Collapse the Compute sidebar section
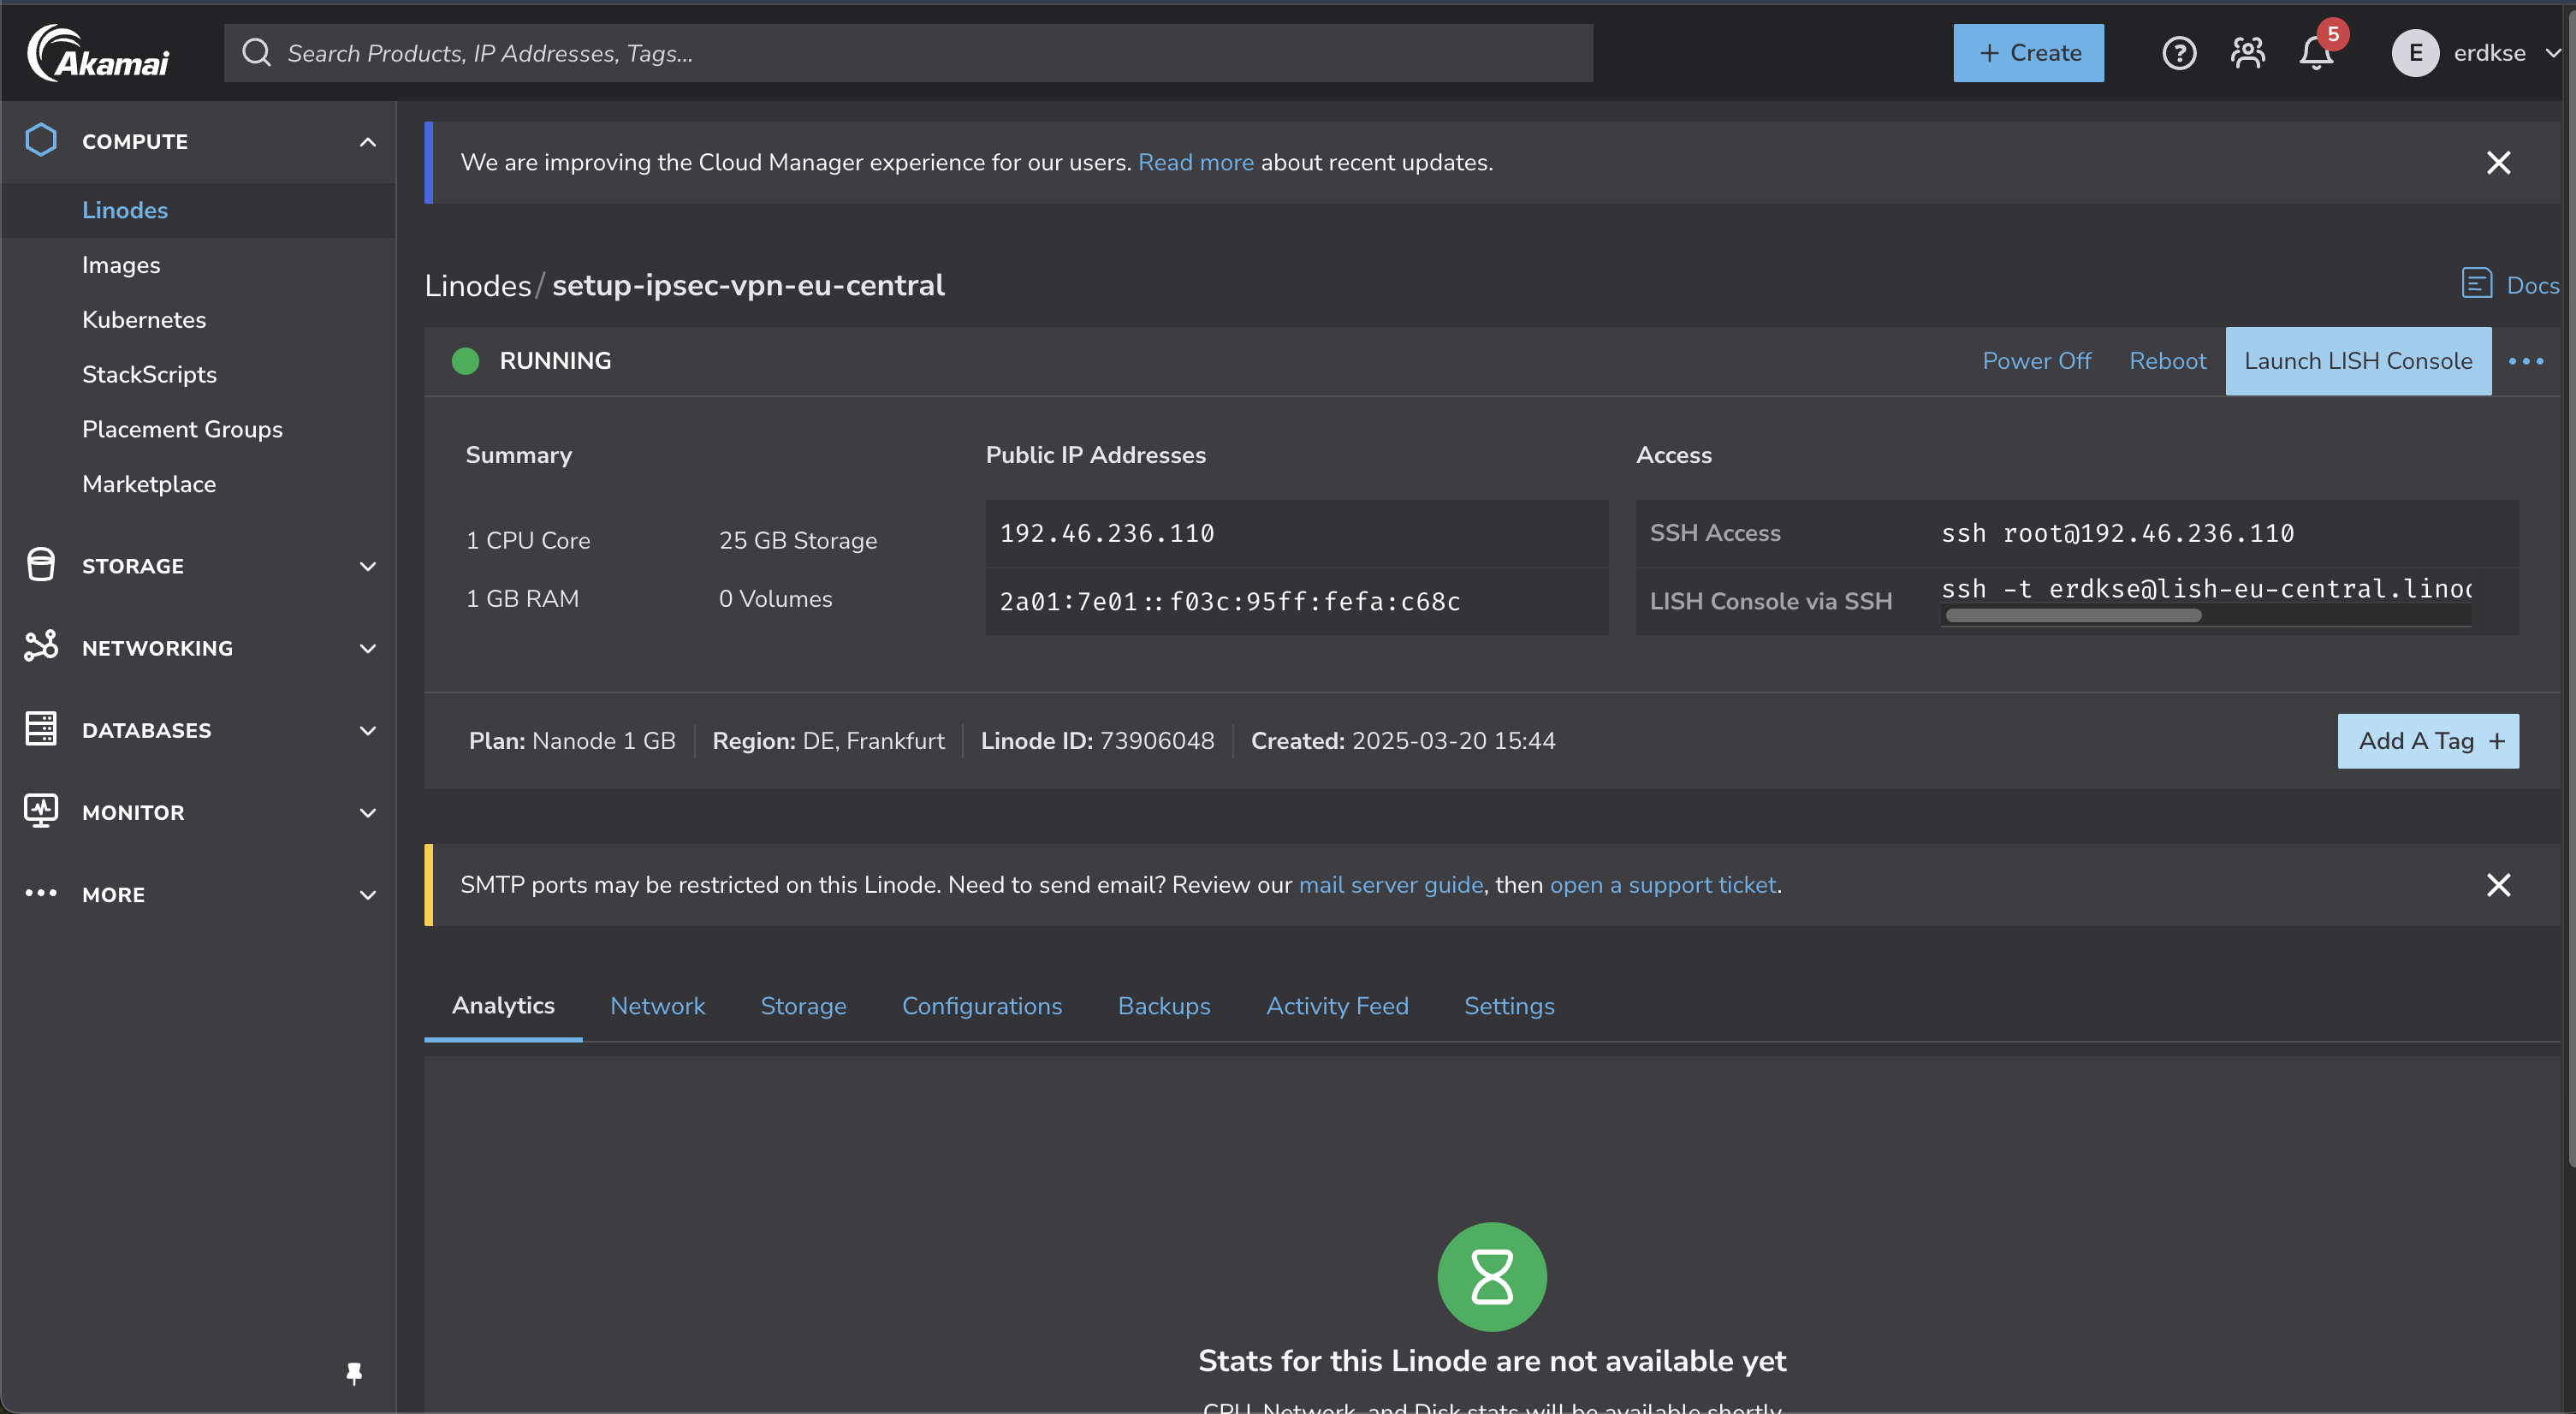 (367, 142)
